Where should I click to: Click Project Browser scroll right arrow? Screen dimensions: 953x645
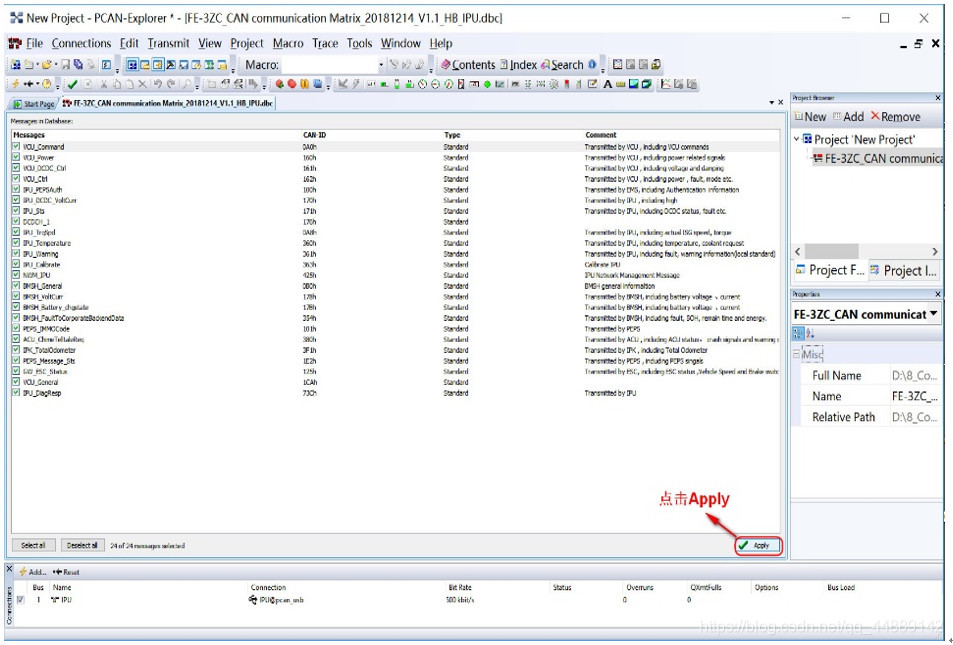(935, 251)
